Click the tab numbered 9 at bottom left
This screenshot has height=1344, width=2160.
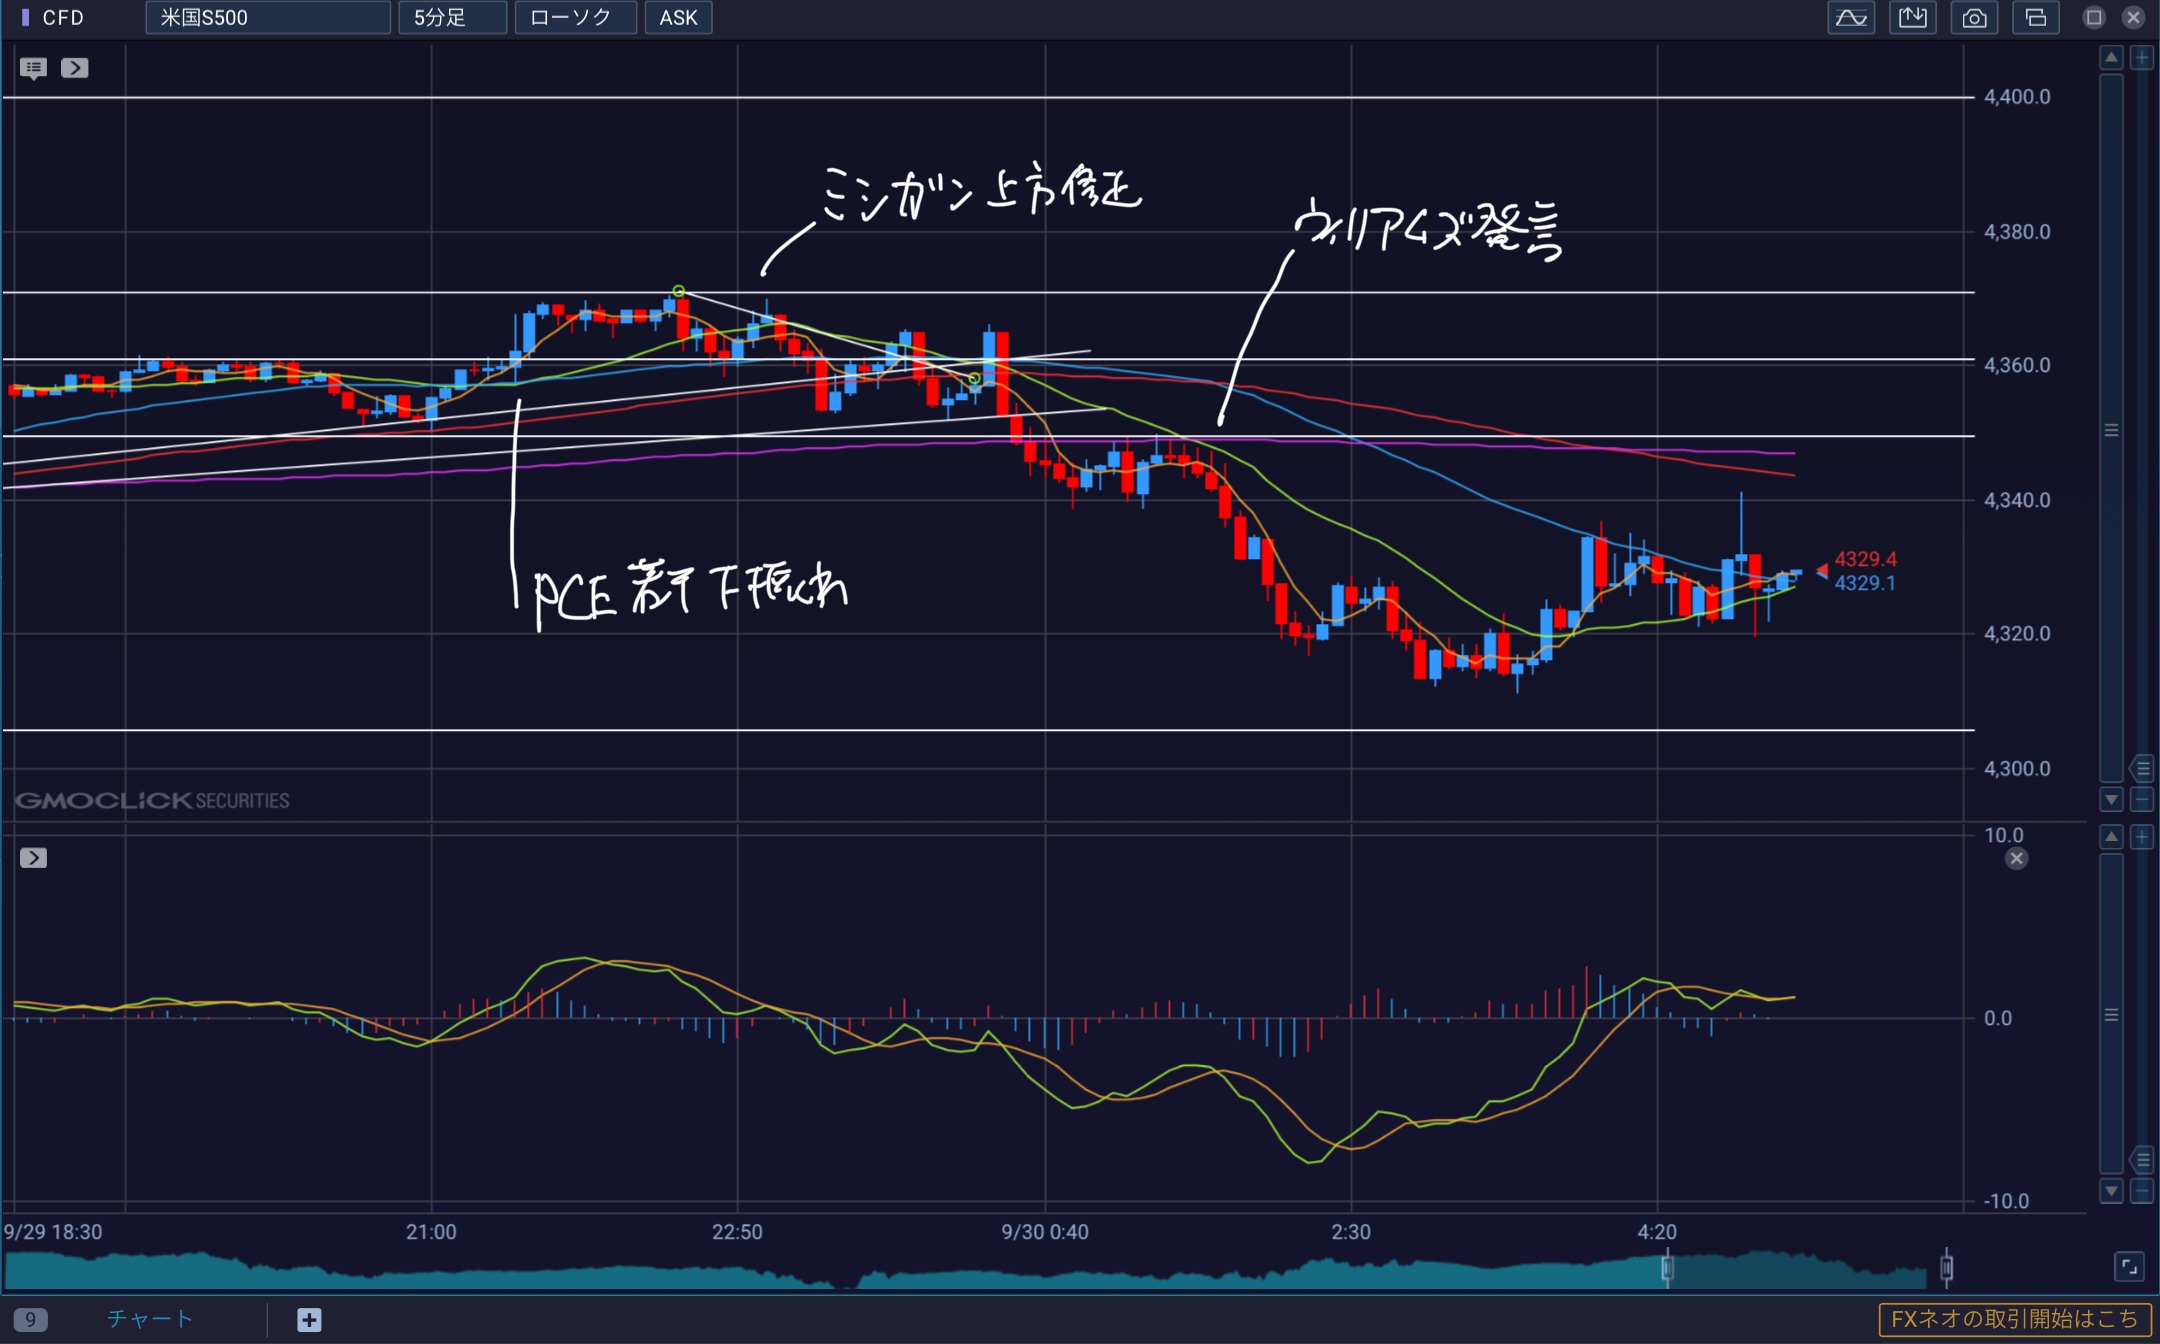pyautogui.click(x=30, y=1319)
